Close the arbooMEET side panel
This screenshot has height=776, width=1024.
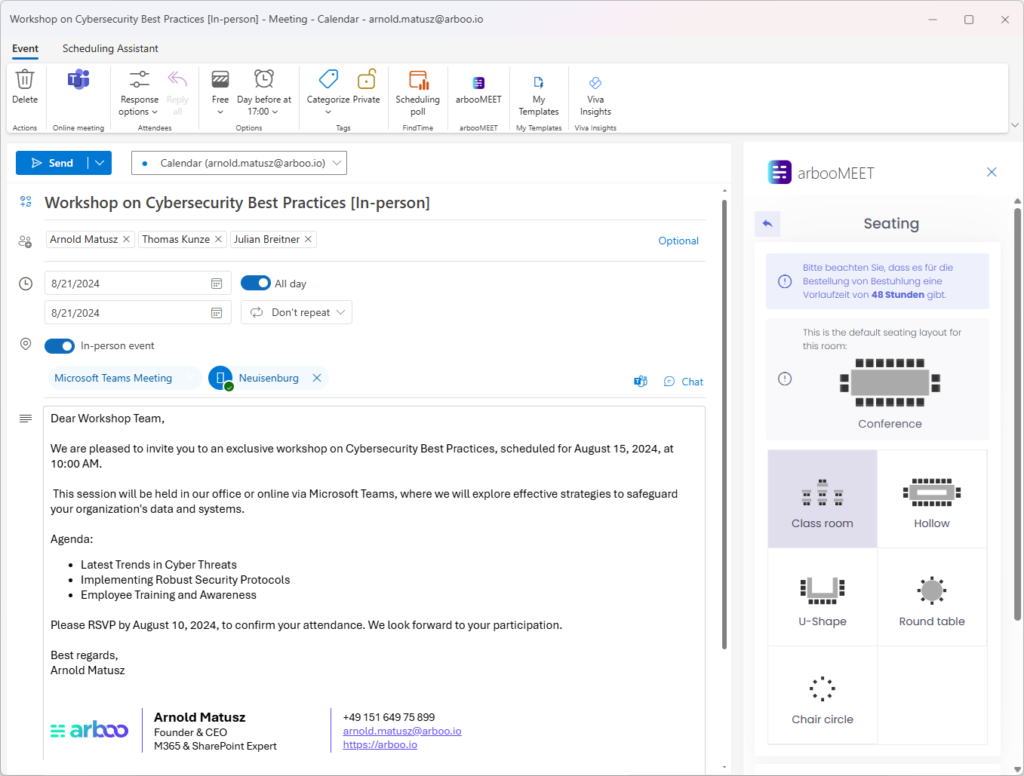click(991, 172)
